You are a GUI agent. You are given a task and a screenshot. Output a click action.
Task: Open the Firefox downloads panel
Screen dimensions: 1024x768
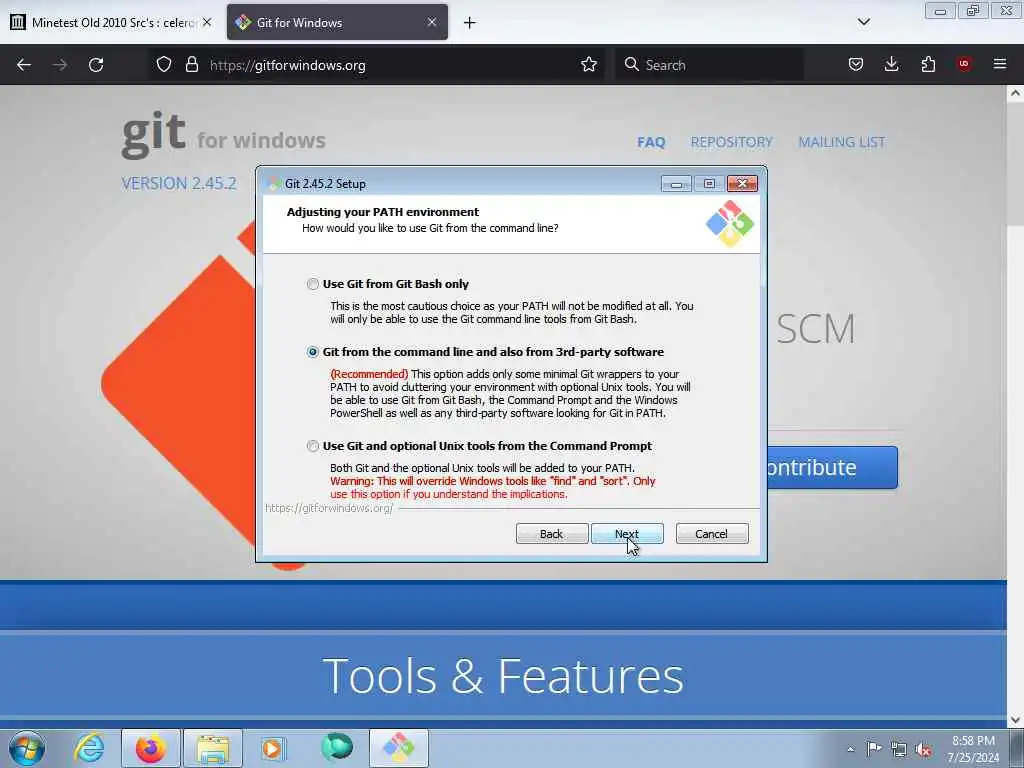click(x=891, y=65)
